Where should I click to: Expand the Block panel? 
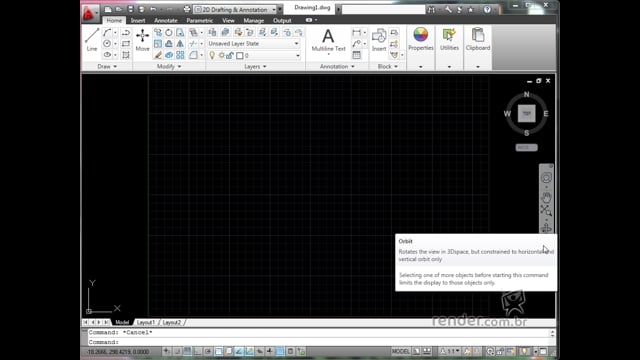tap(387, 66)
